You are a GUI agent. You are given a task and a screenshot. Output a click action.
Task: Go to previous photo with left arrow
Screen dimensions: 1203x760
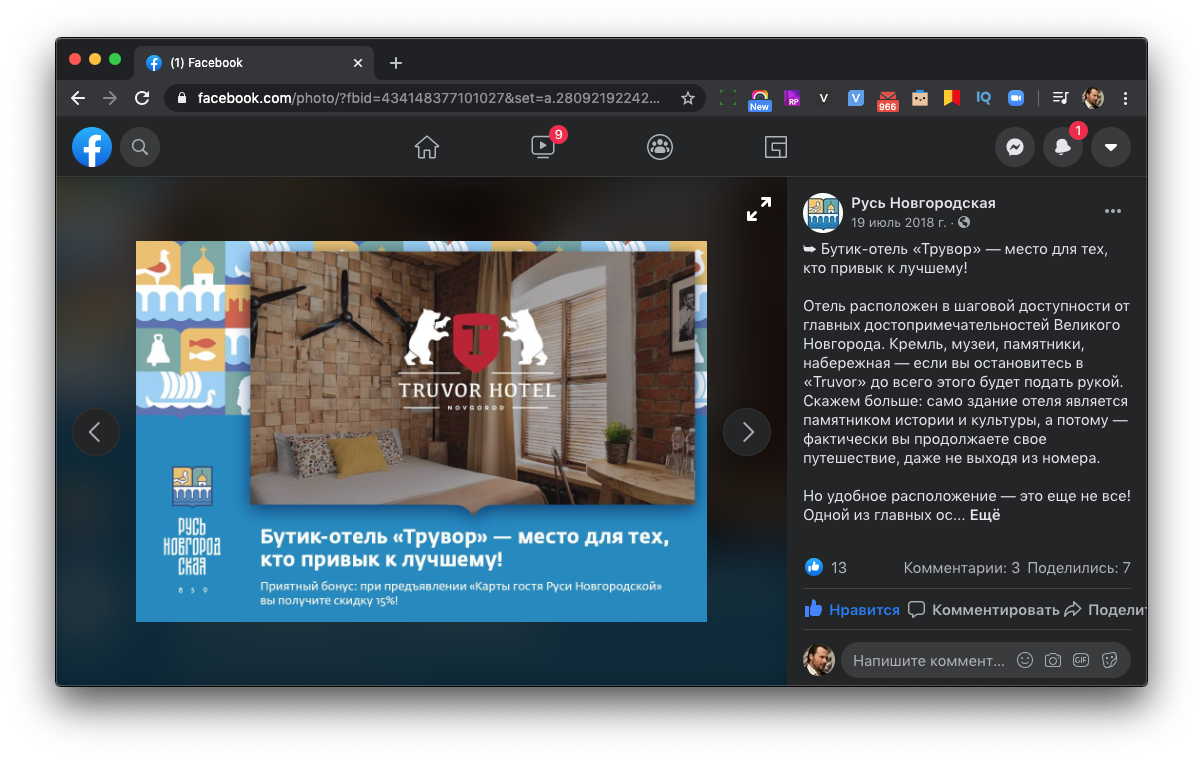[x=96, y=432]
